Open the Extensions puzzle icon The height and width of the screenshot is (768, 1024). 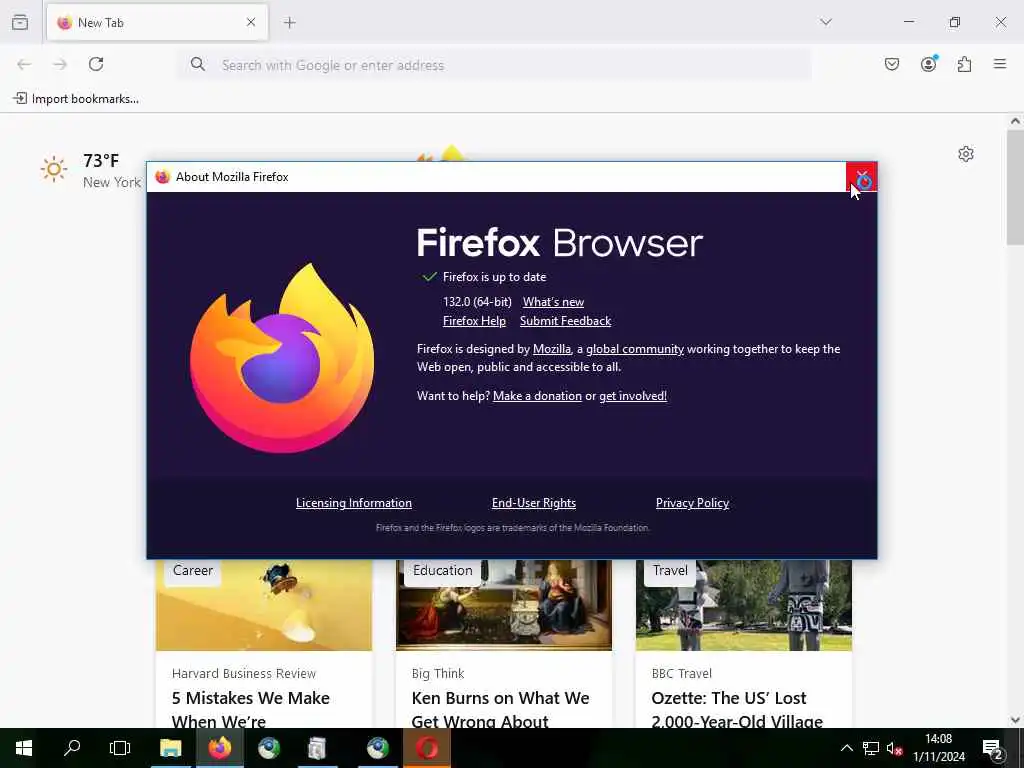pyautogui.click(x=964, y=64)
